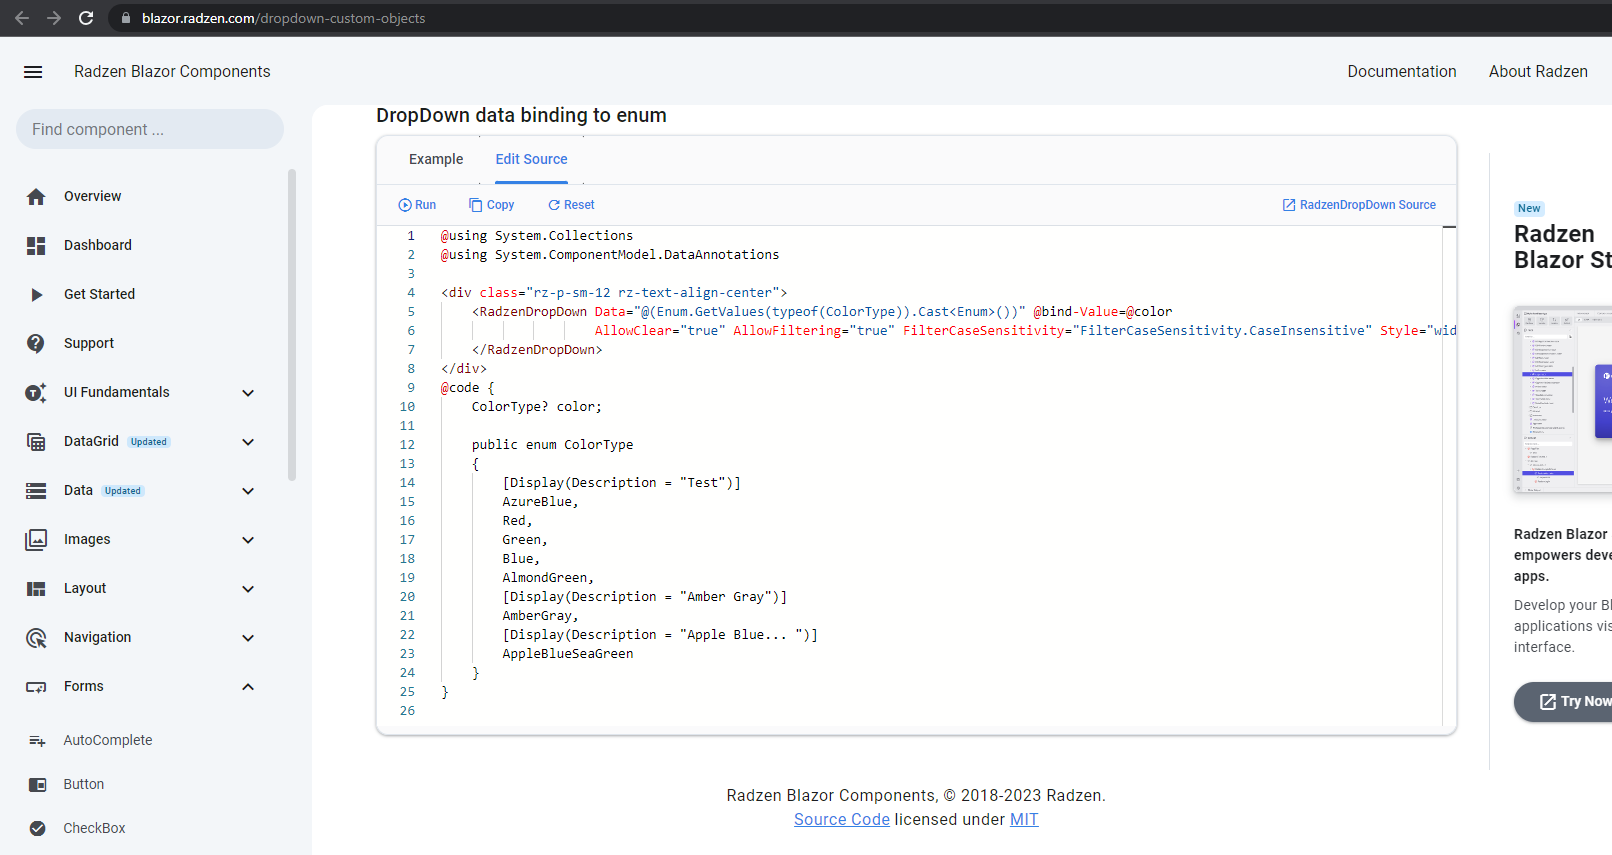This screenshot has width=1612, height=855.
Task: Expand the UI Fundamentals section
Action: [248, 393]
